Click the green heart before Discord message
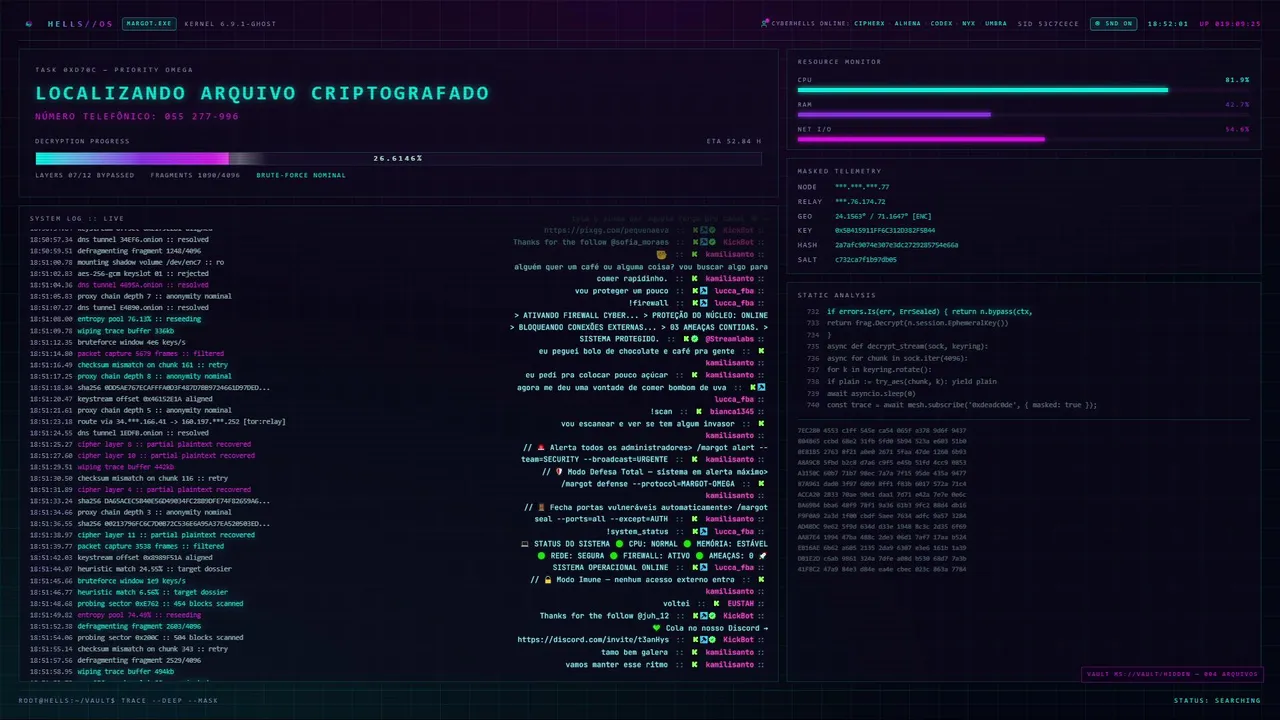The image size is (1280, 720). [657, 628]
